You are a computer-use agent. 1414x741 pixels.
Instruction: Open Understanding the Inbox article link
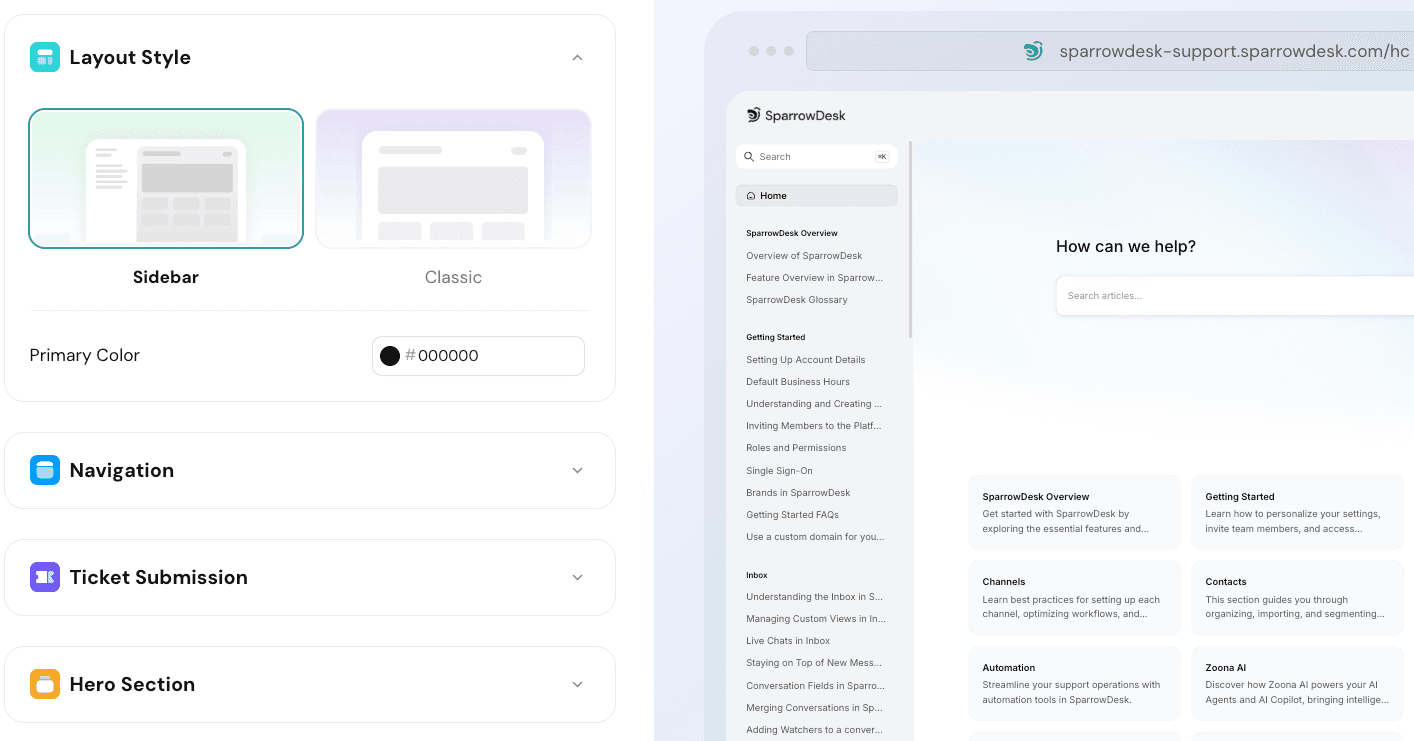point(814,597)
